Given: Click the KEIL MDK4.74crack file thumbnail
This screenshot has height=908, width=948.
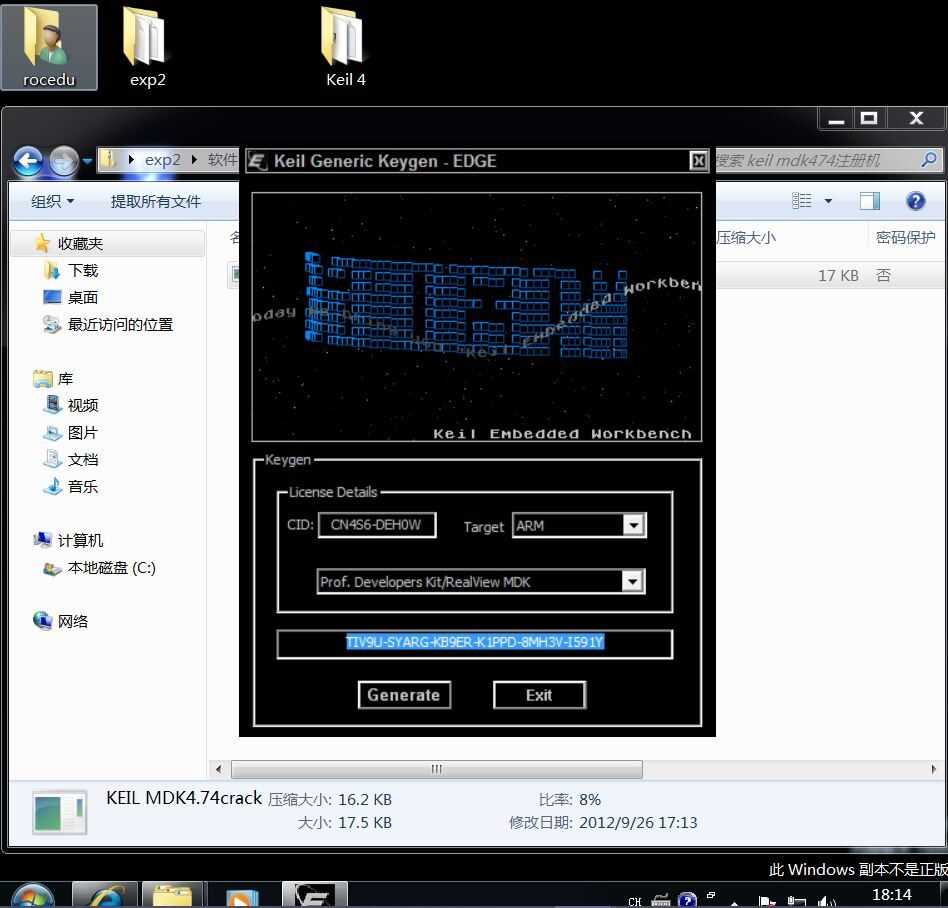Looking at the screenshot, I should [x=59, y=812].
